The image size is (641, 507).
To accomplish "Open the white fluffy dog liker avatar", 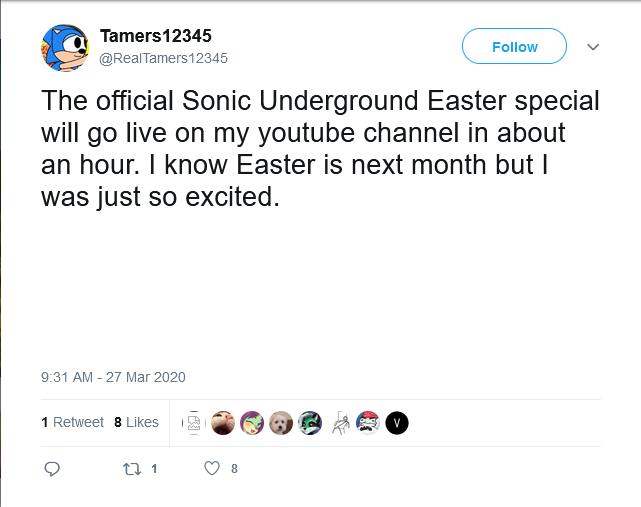I will [x=281, y=423].
